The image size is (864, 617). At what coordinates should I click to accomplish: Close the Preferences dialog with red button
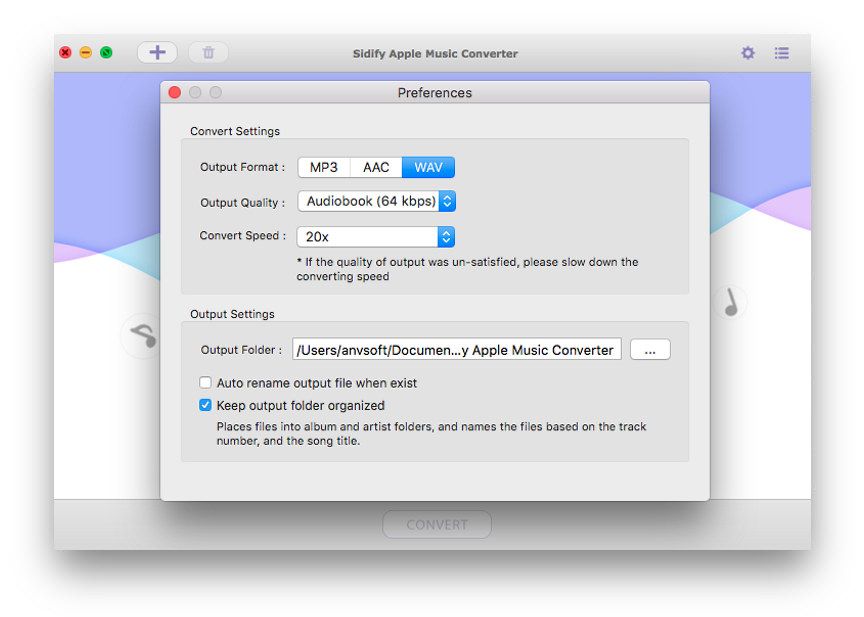click(175, 93)
